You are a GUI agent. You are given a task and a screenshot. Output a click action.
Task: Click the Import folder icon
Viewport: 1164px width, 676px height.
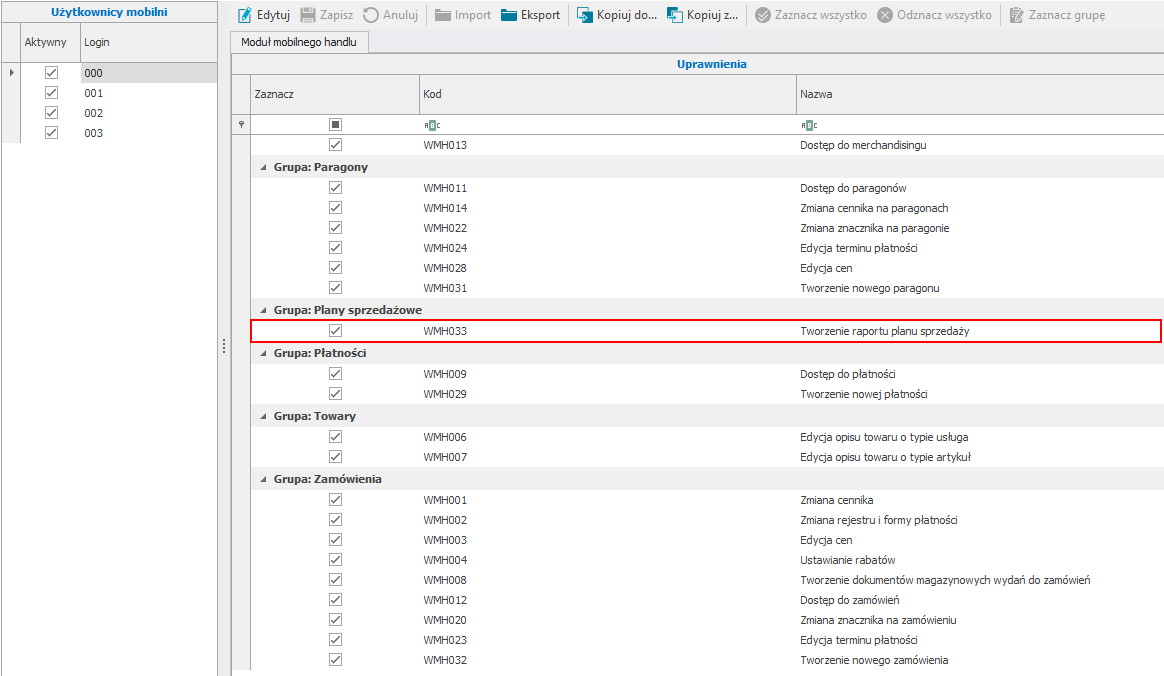tap(443, 15)
